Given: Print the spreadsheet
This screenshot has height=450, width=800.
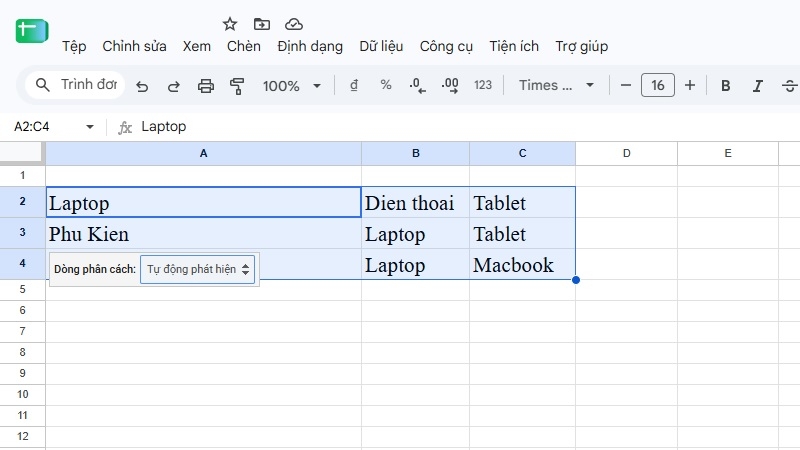Looking at the screenshot, I should (206, 86).
